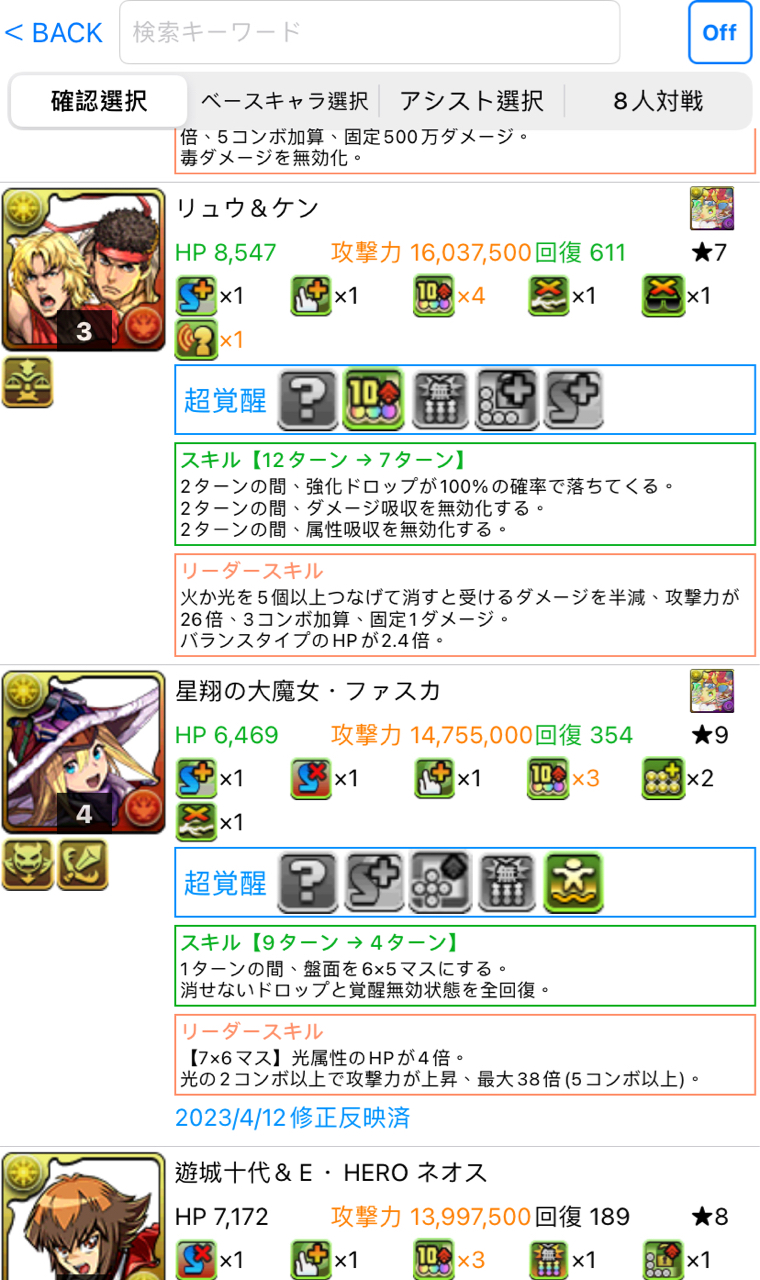Toggle the Off button at top right

pos(720,33)
